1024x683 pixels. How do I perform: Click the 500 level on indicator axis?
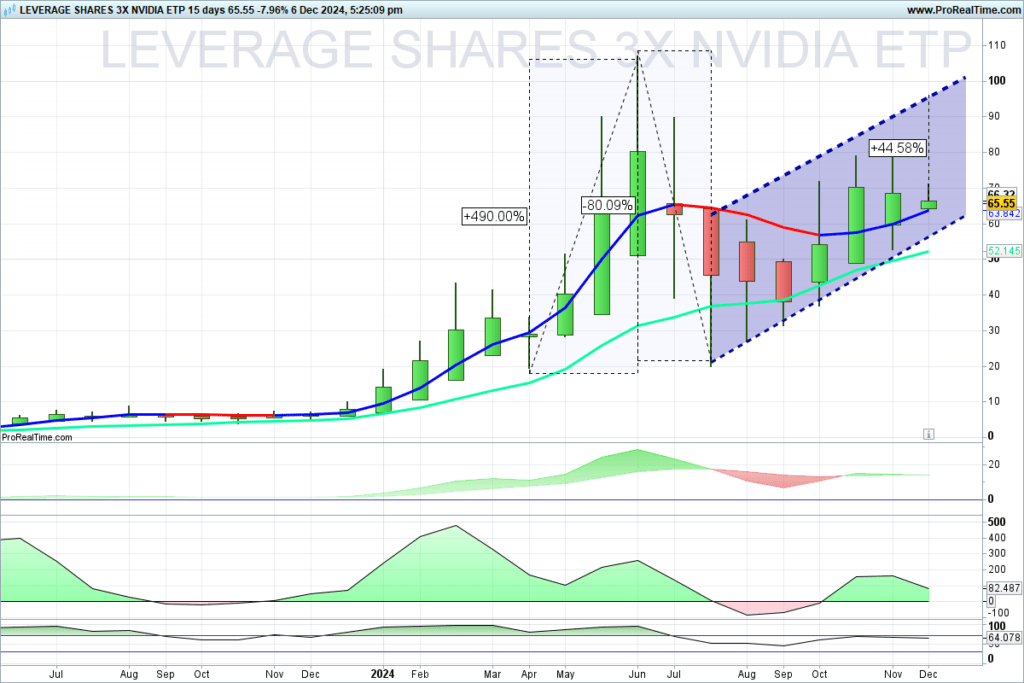coord(997,522)
